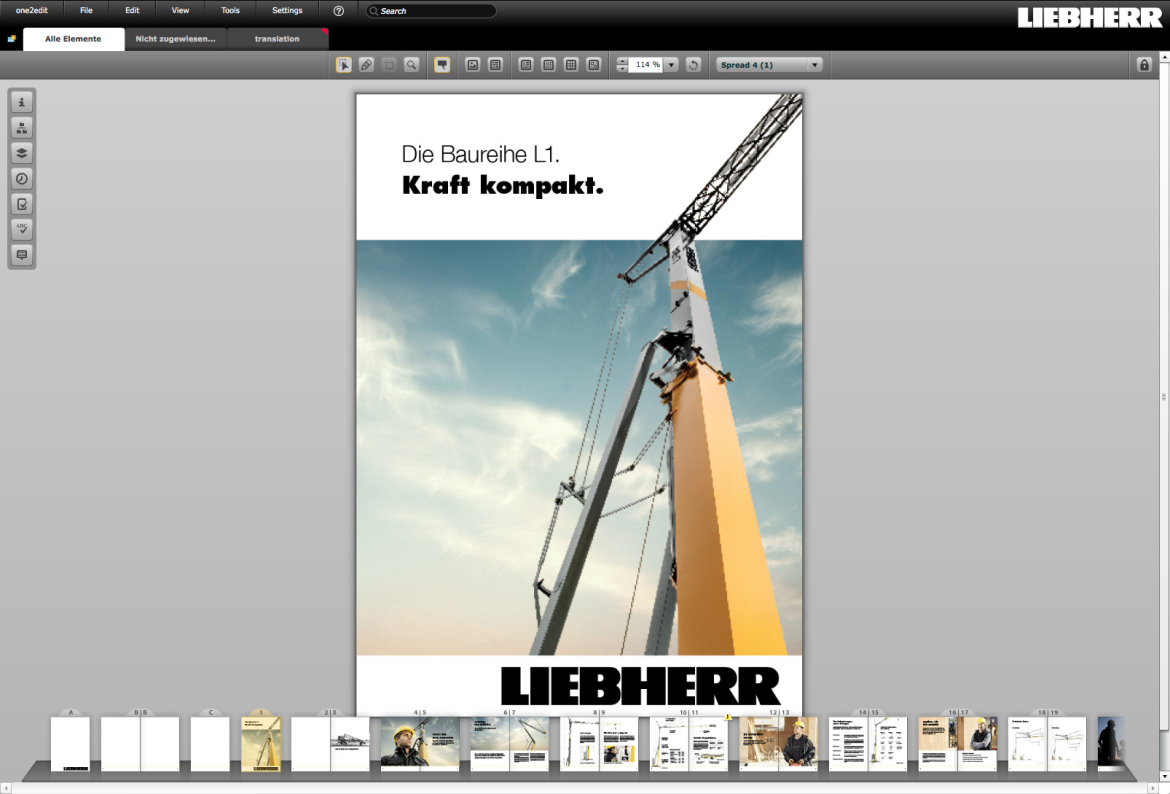Click the image frame toolbar icon

click(x=472, y=65)
